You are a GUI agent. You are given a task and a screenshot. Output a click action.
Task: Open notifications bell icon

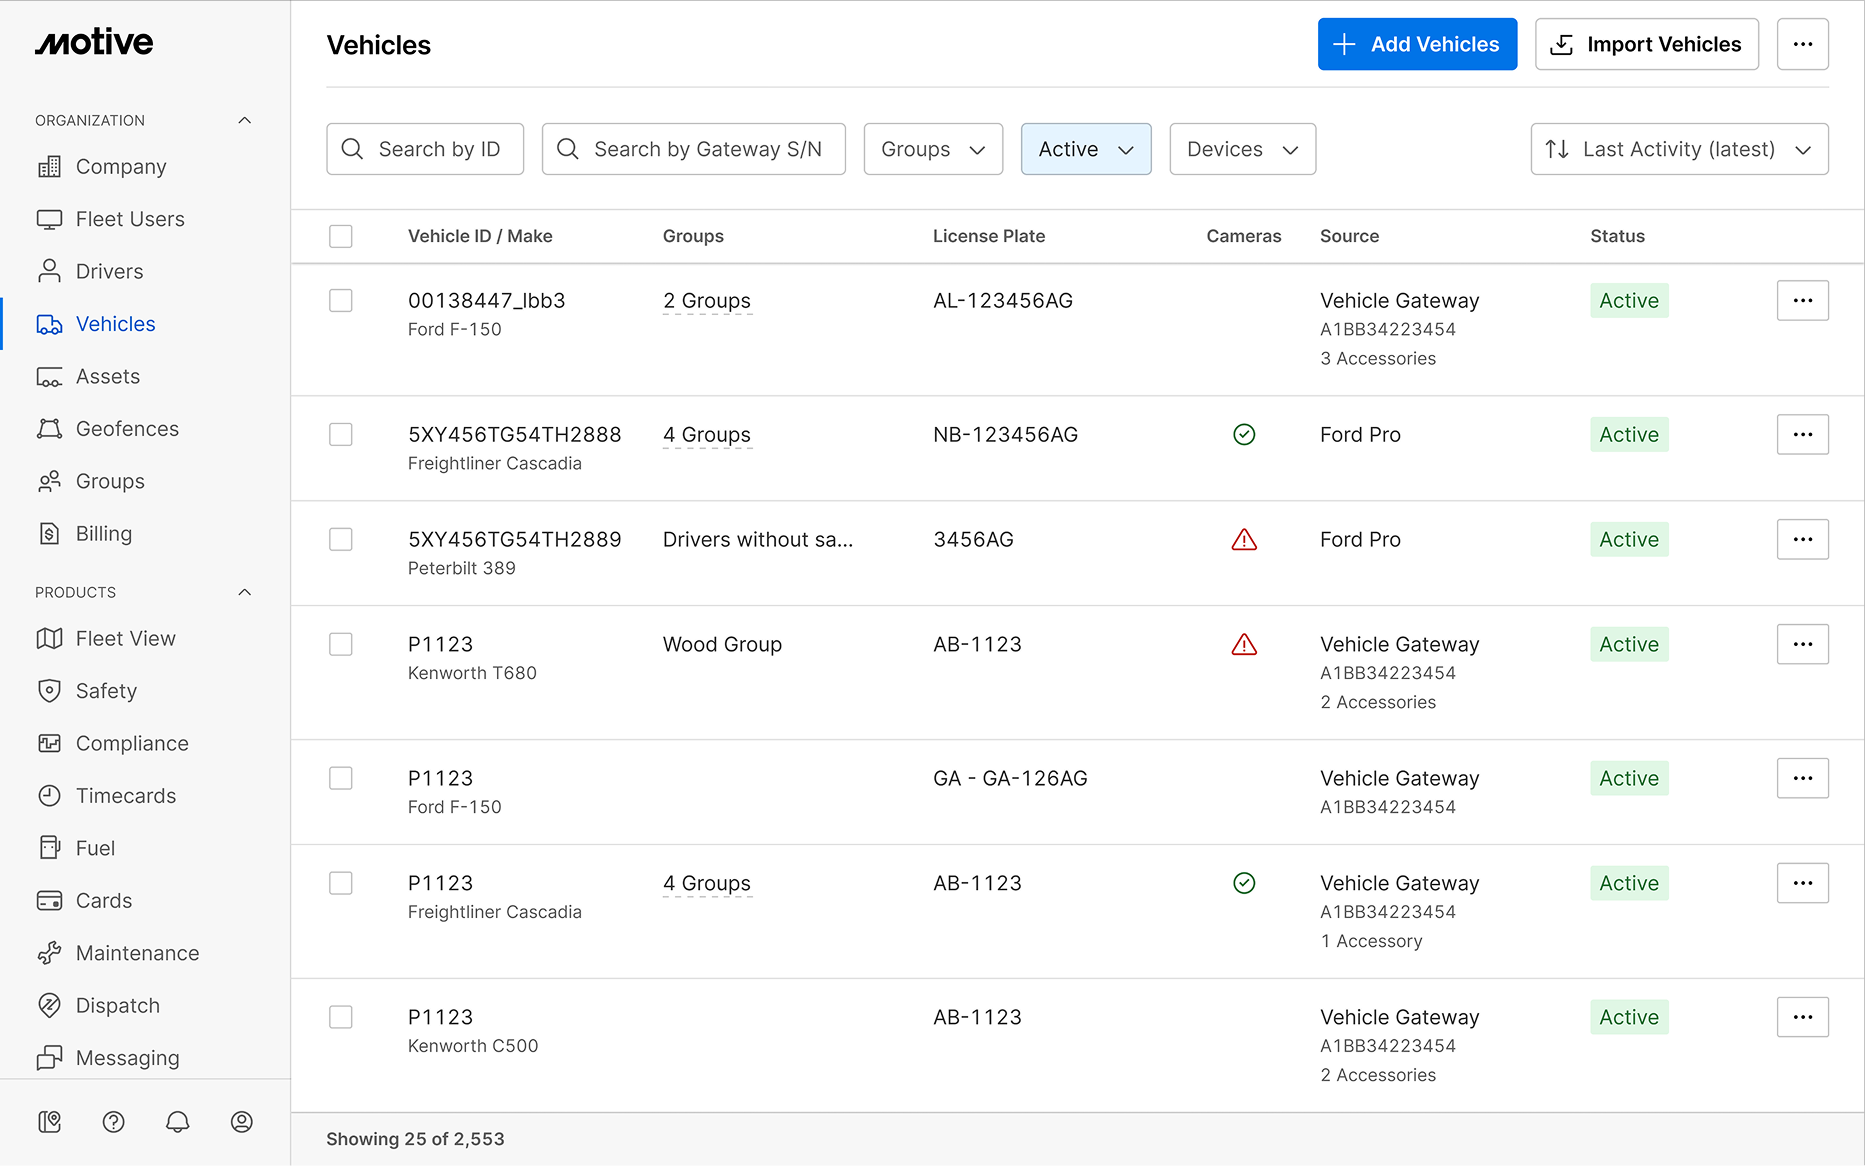click(178, 1122)
